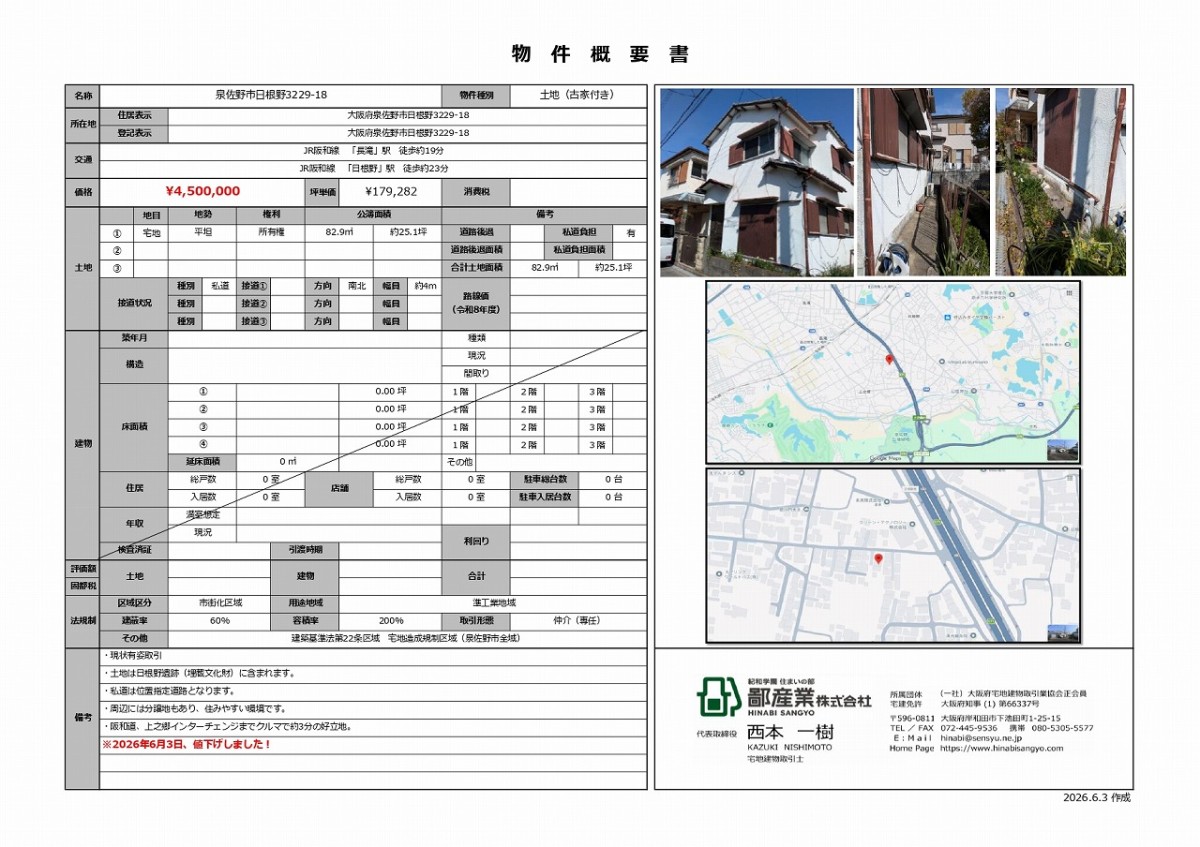
Task: Click the office address 大阪府岸和田市下池田町1-25-15
Action: [x=1001, y=718]
